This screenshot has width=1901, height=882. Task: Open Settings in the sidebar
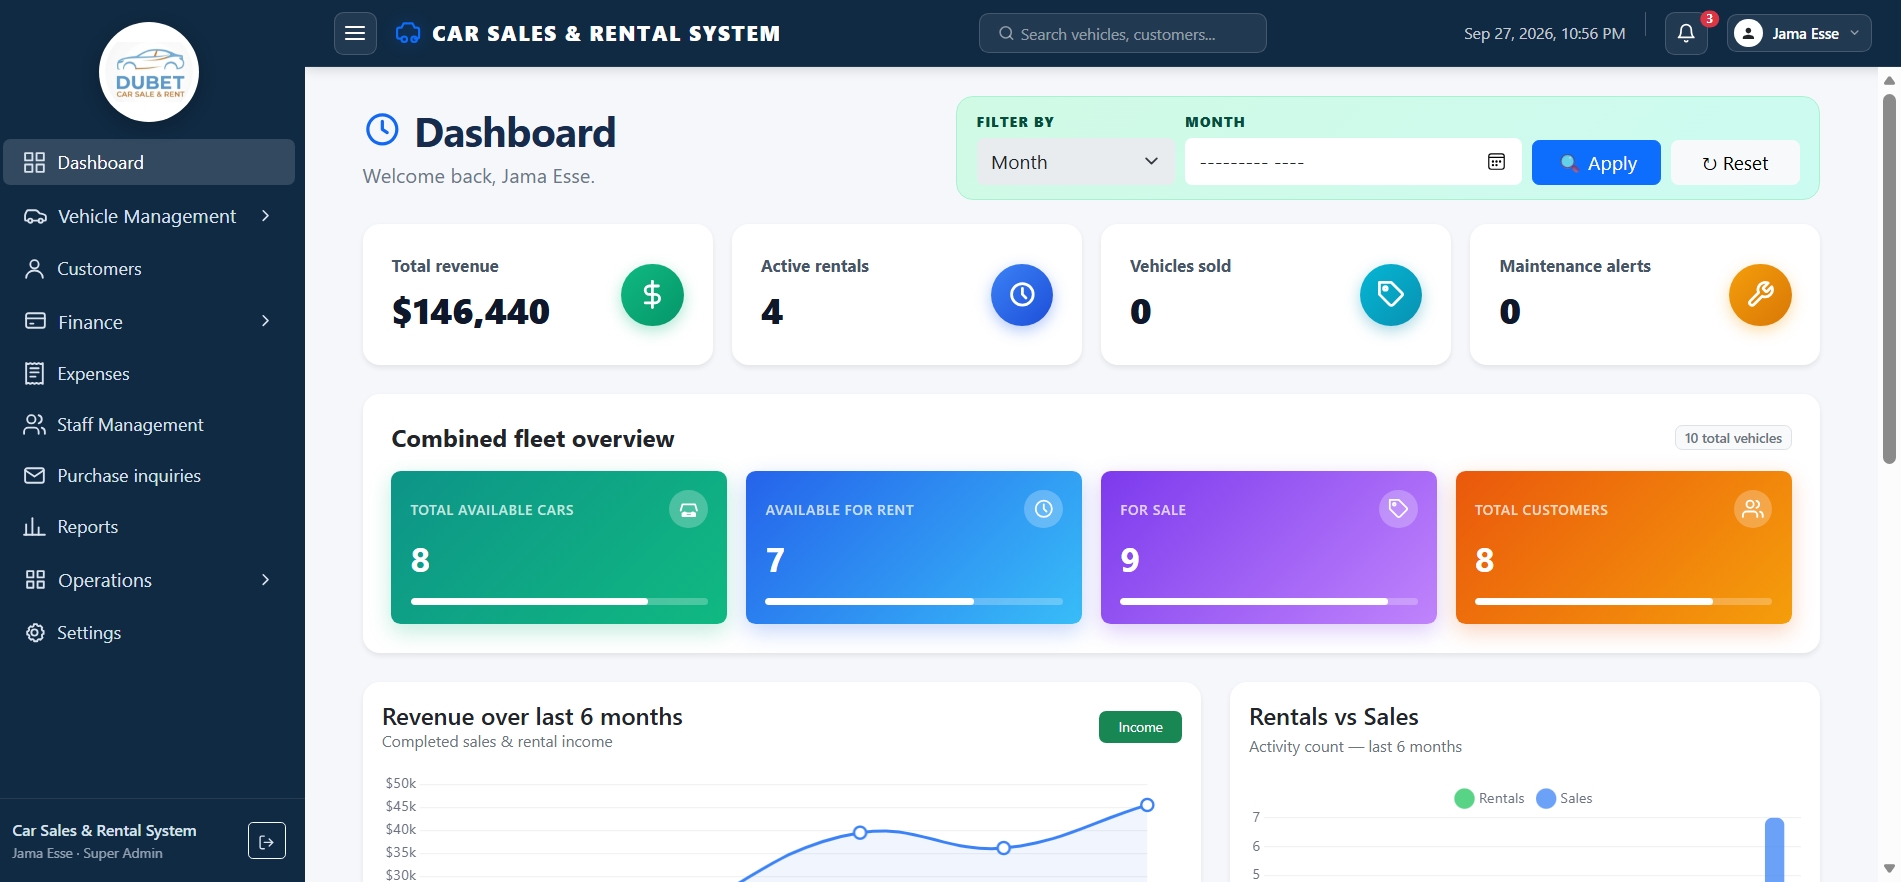[149, 633]
